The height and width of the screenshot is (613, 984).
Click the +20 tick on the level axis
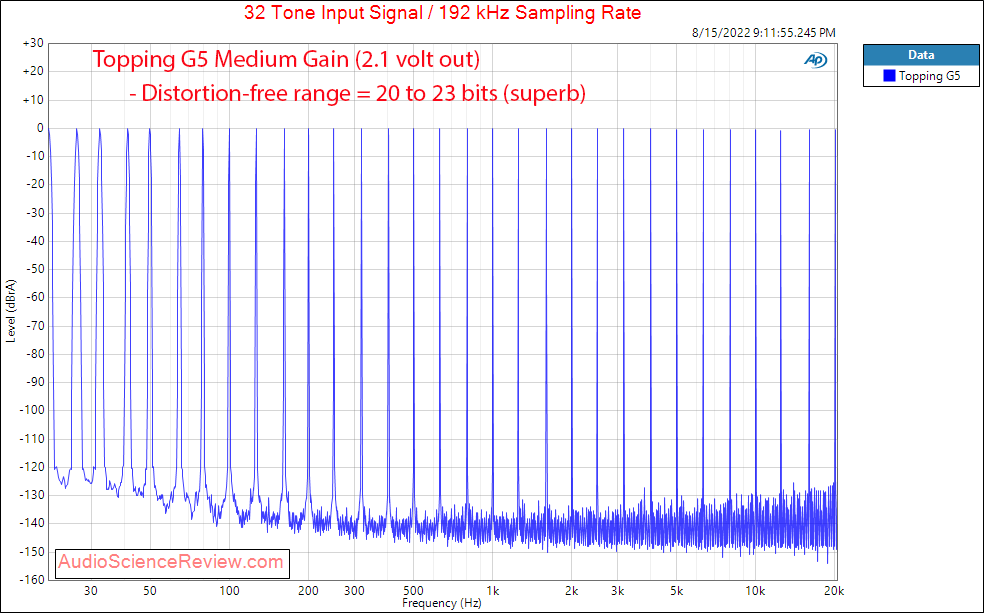[x=33, y=72]
